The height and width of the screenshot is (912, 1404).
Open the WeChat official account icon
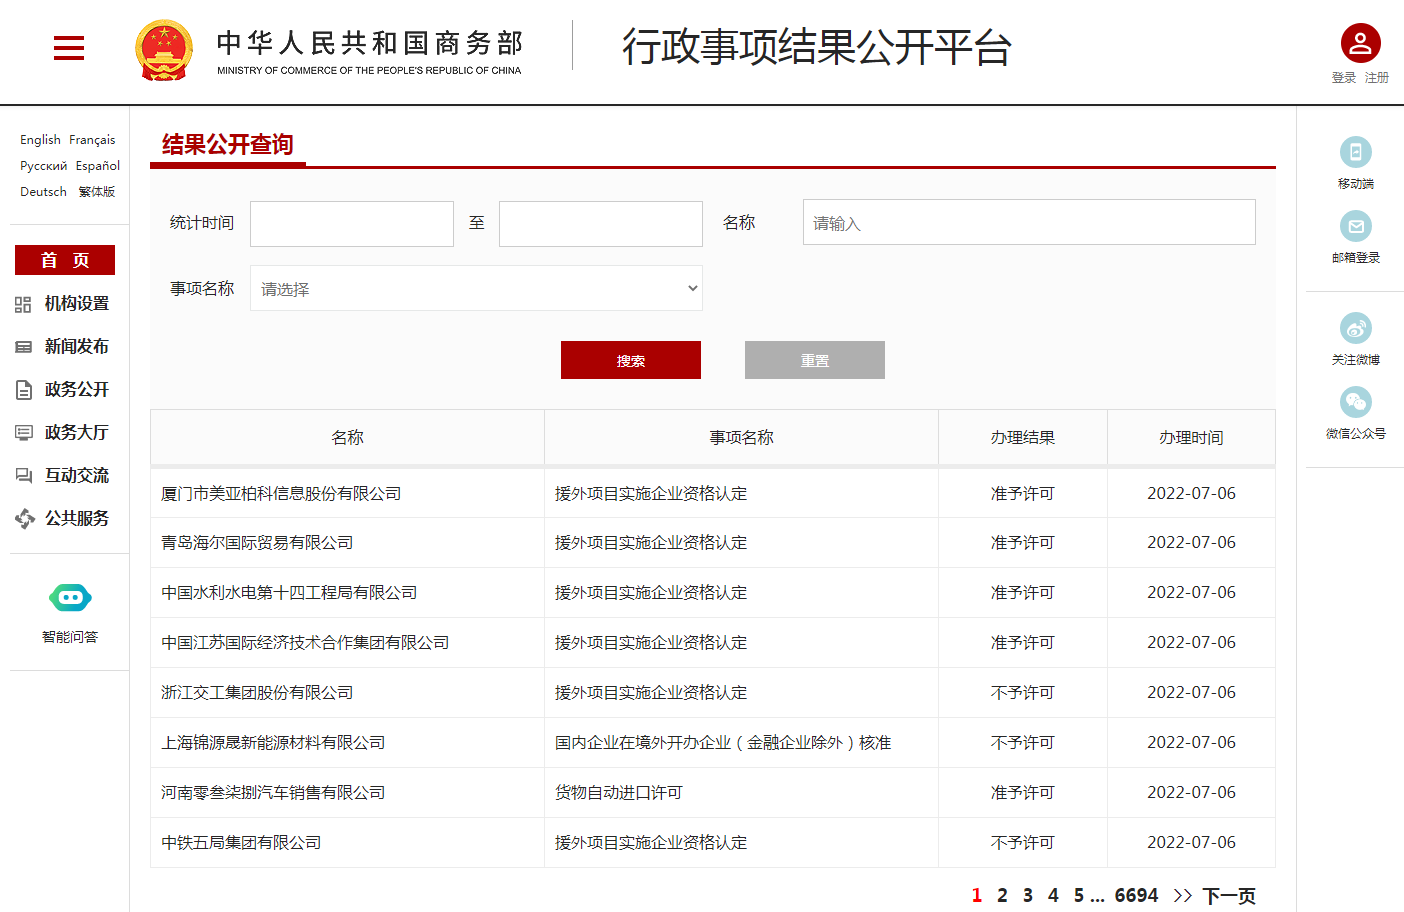(1355, 402)
